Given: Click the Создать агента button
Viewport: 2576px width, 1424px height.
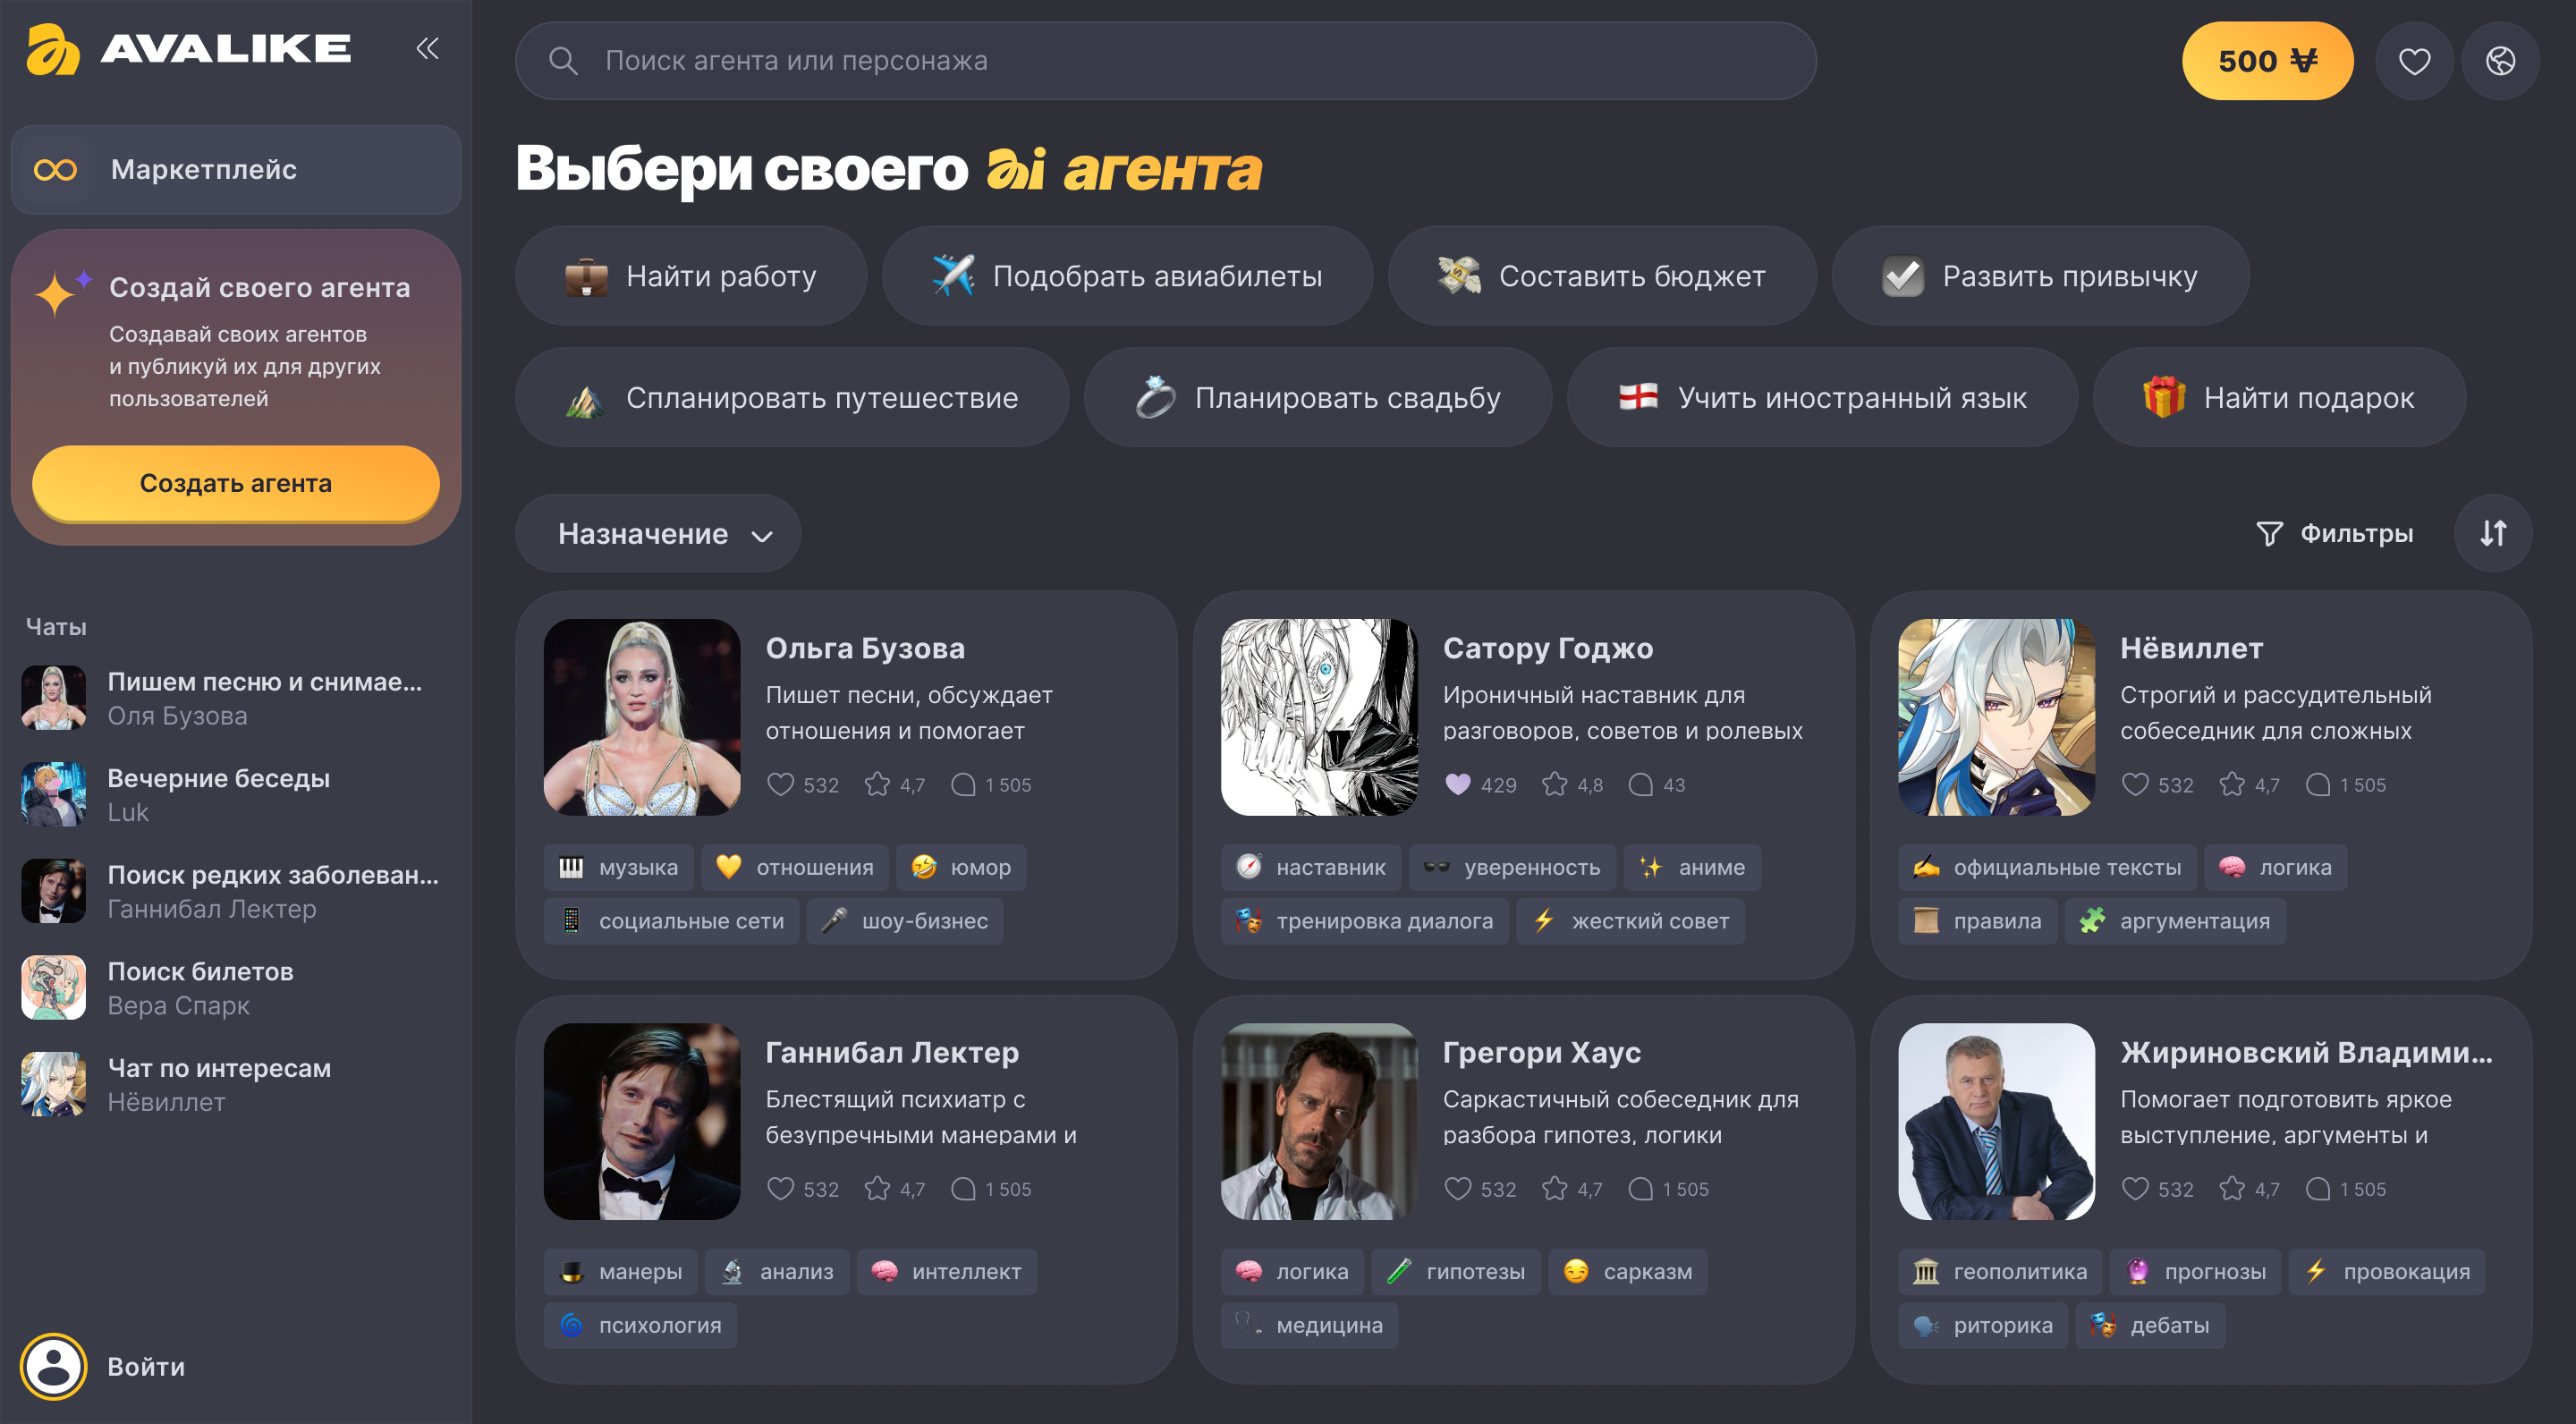Looking at the screenshot, I should 236,484.
